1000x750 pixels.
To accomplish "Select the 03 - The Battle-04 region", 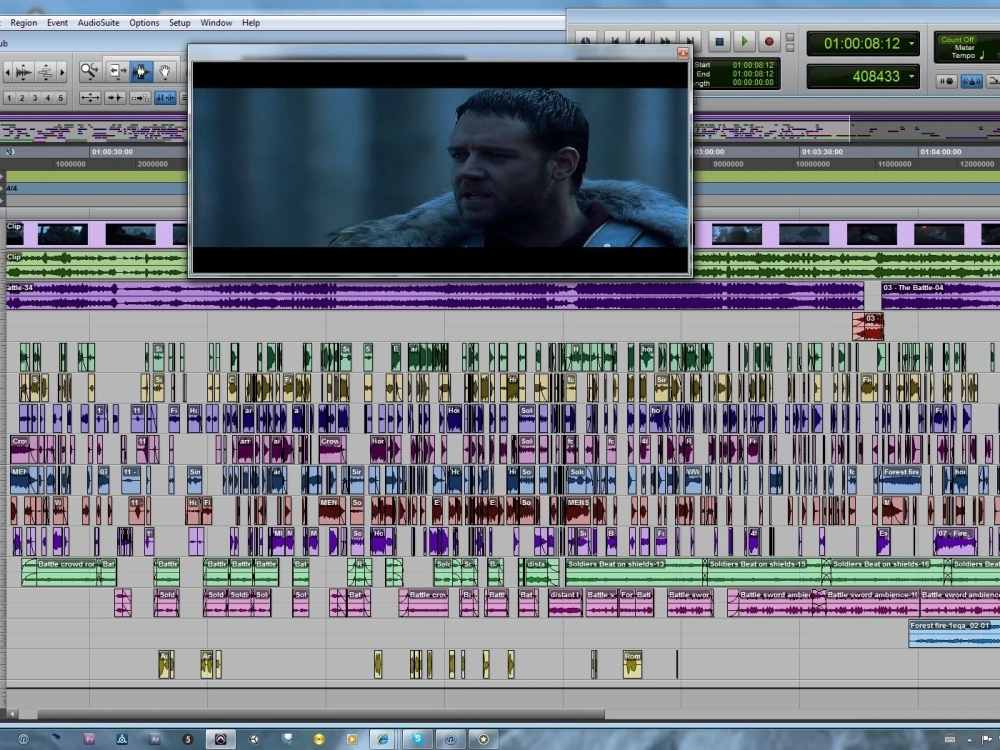I will (x=940, y=297).
